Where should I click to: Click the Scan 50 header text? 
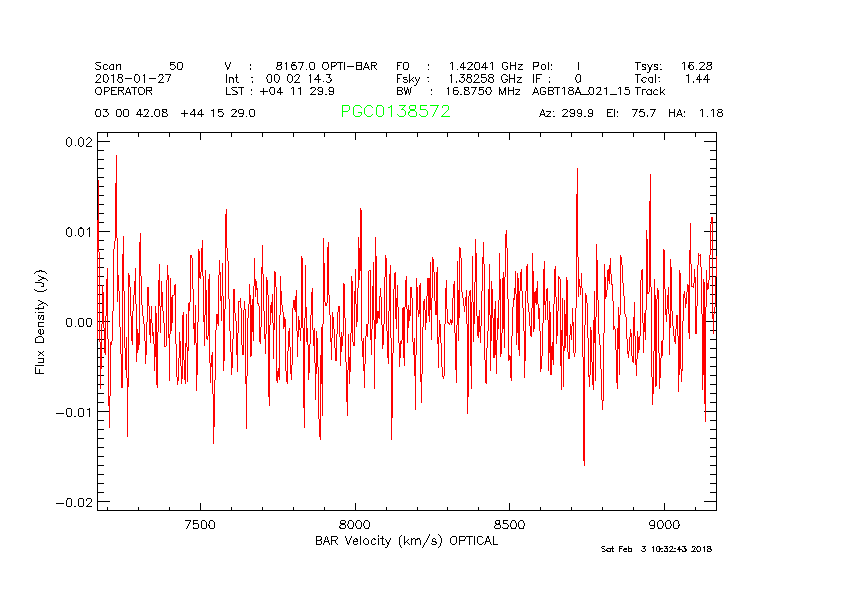(x=139, y=65)
